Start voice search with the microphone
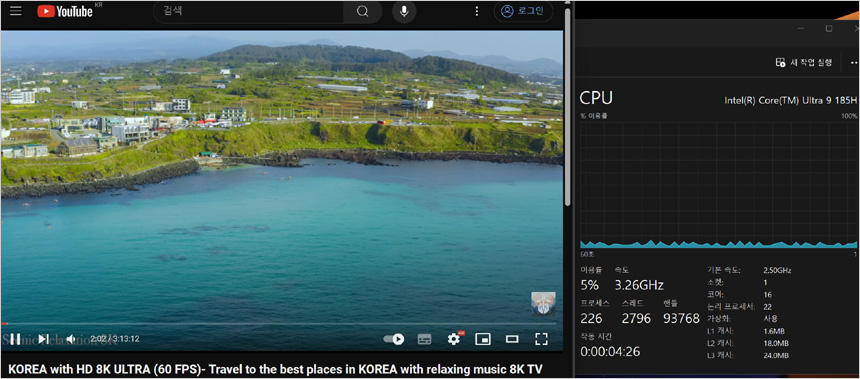Viewport: 860px width, 379px height. (x=404, y=12)
